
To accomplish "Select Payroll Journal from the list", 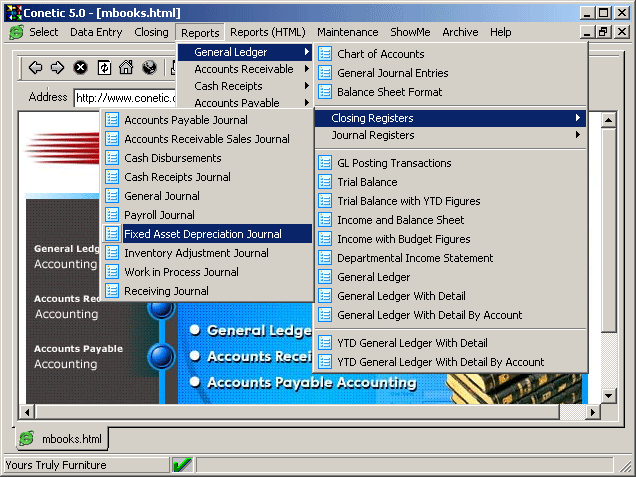I will tap(159, 215).
